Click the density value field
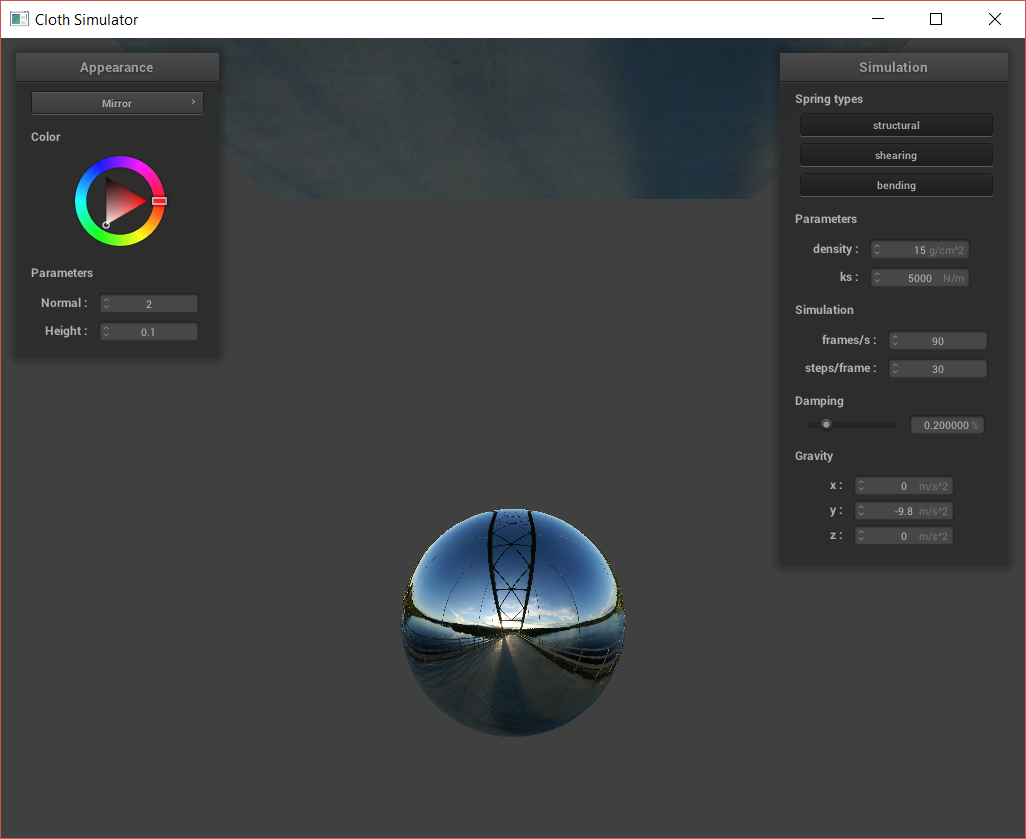Image resolution: width=1026 pixels, height=839 pixels. point(919,250)
